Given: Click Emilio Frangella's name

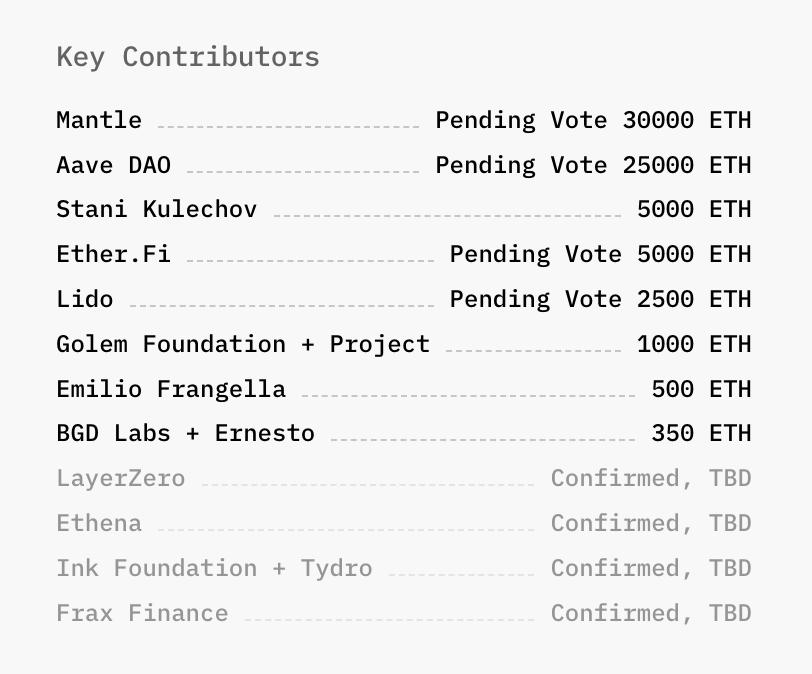Looking at the screenshot, I should (x=171, y=389).
